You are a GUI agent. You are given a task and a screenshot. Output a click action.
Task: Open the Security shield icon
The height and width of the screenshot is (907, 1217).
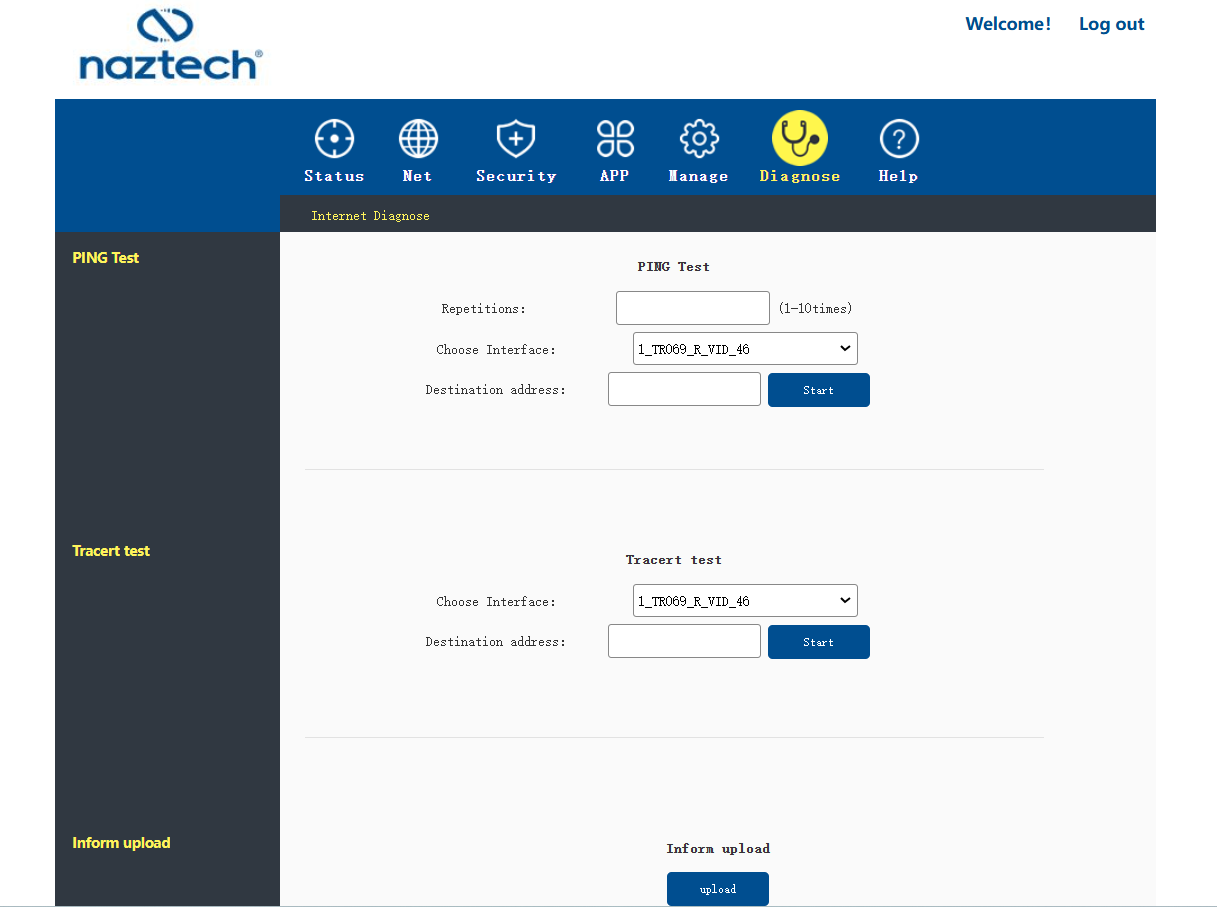516,139
